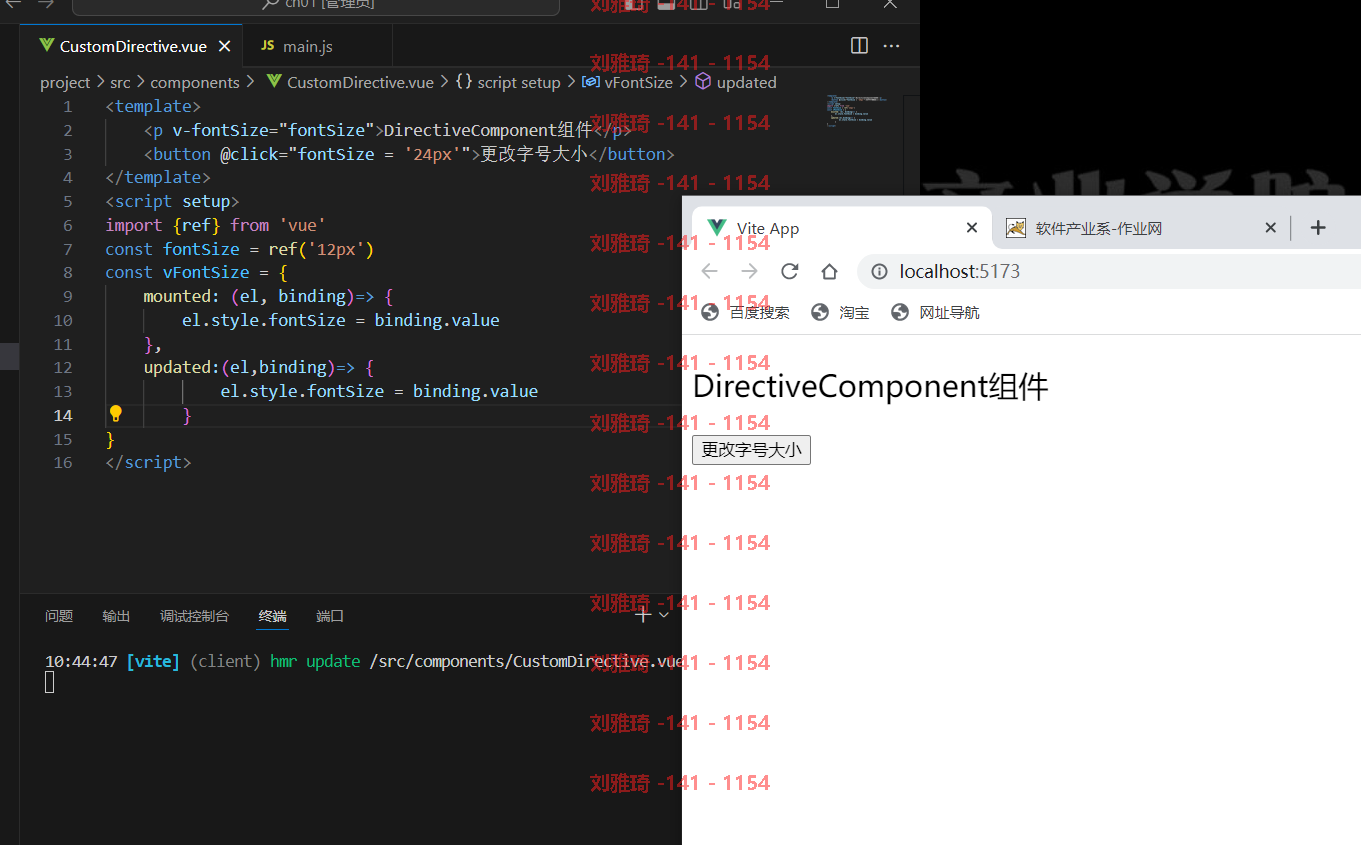This screenshot has width=1361, height=845.
Task: Open the 输出 panel tab
Action: tap(116, 616)
